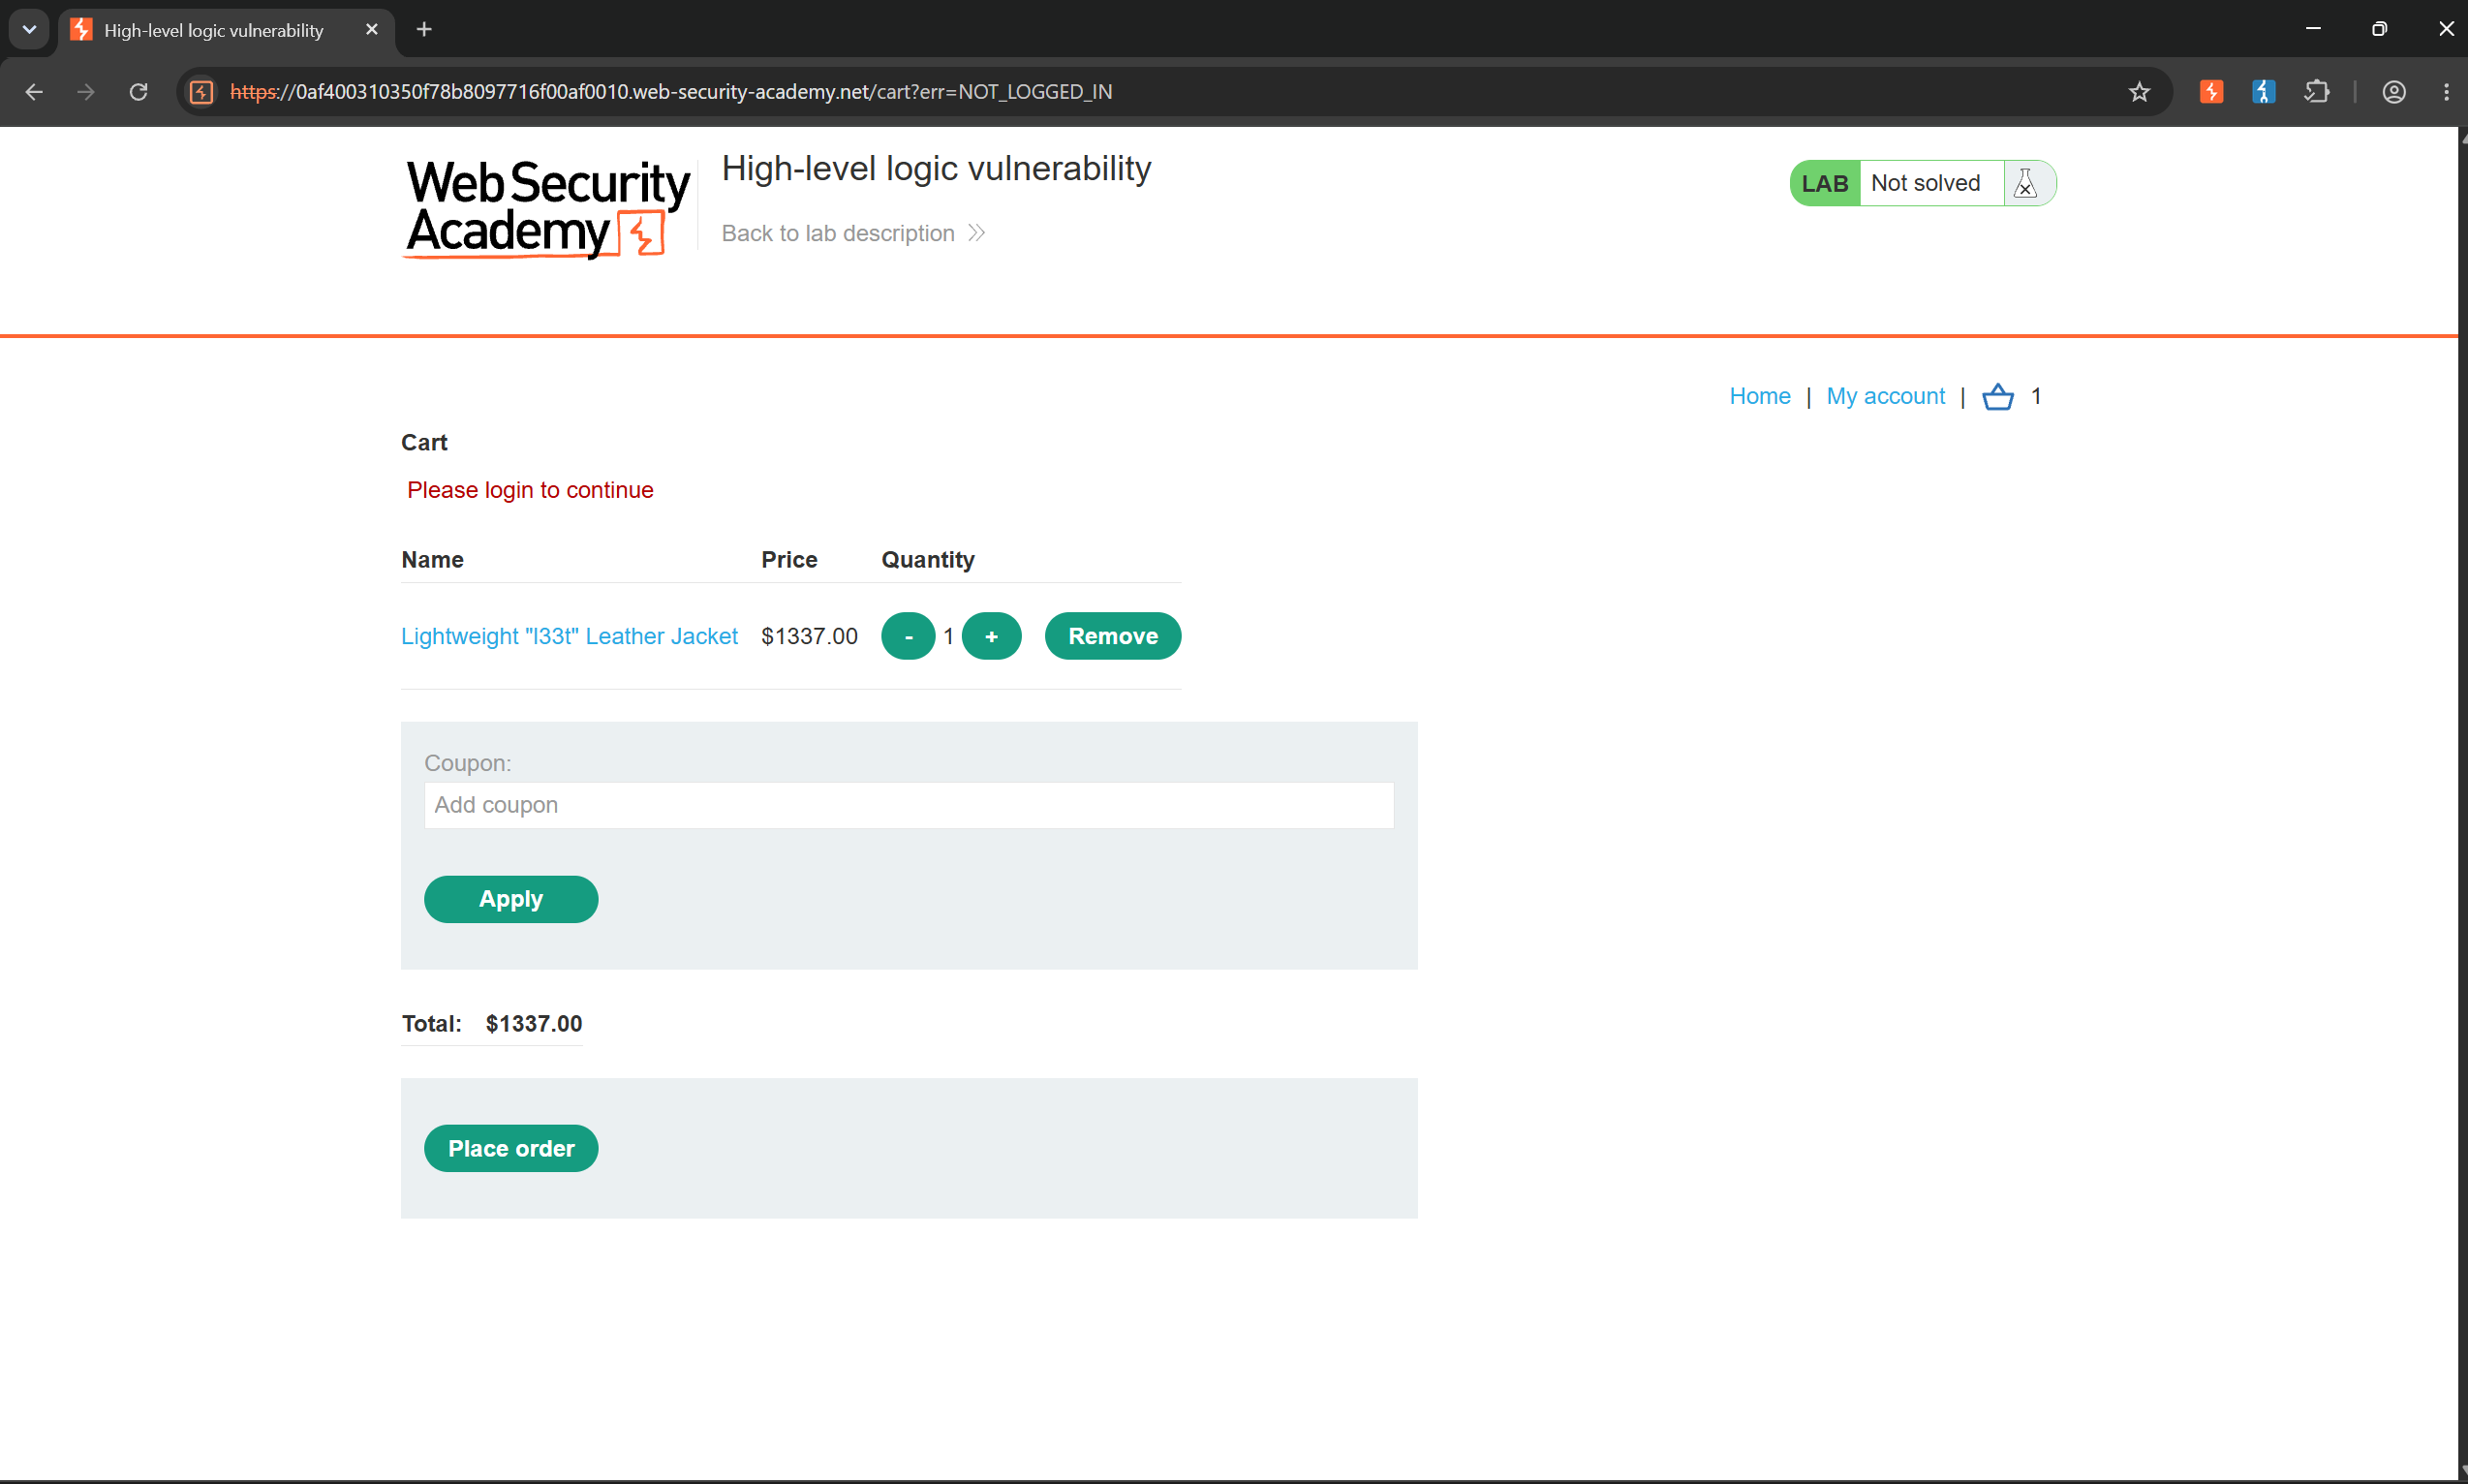The width and height of the screenshot is (2468, 1484).
Task: Click the address bar URL
Action: pyautogui.click(x=671, y=92)
